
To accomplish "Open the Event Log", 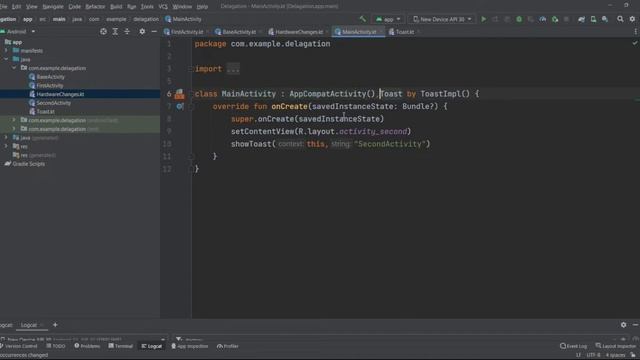I will (573, 346).
